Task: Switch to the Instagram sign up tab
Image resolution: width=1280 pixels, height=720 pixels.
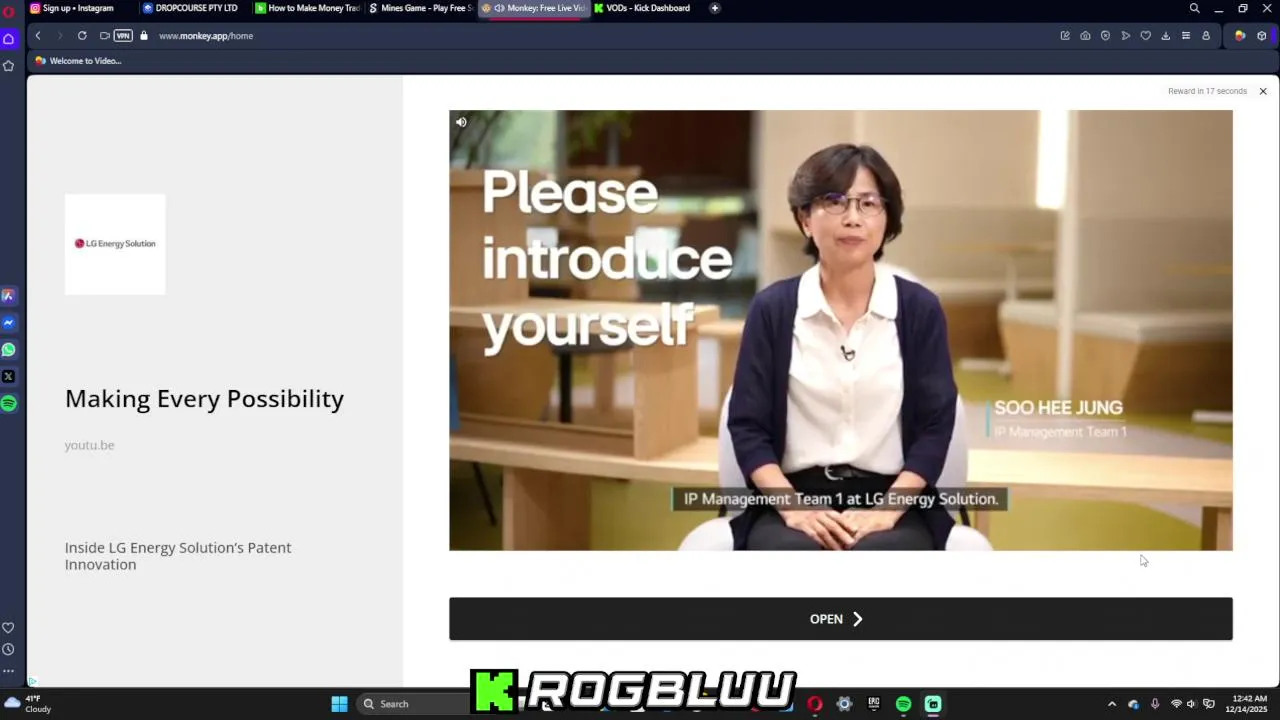Action: pyautogui.click(x=80, y=8)
